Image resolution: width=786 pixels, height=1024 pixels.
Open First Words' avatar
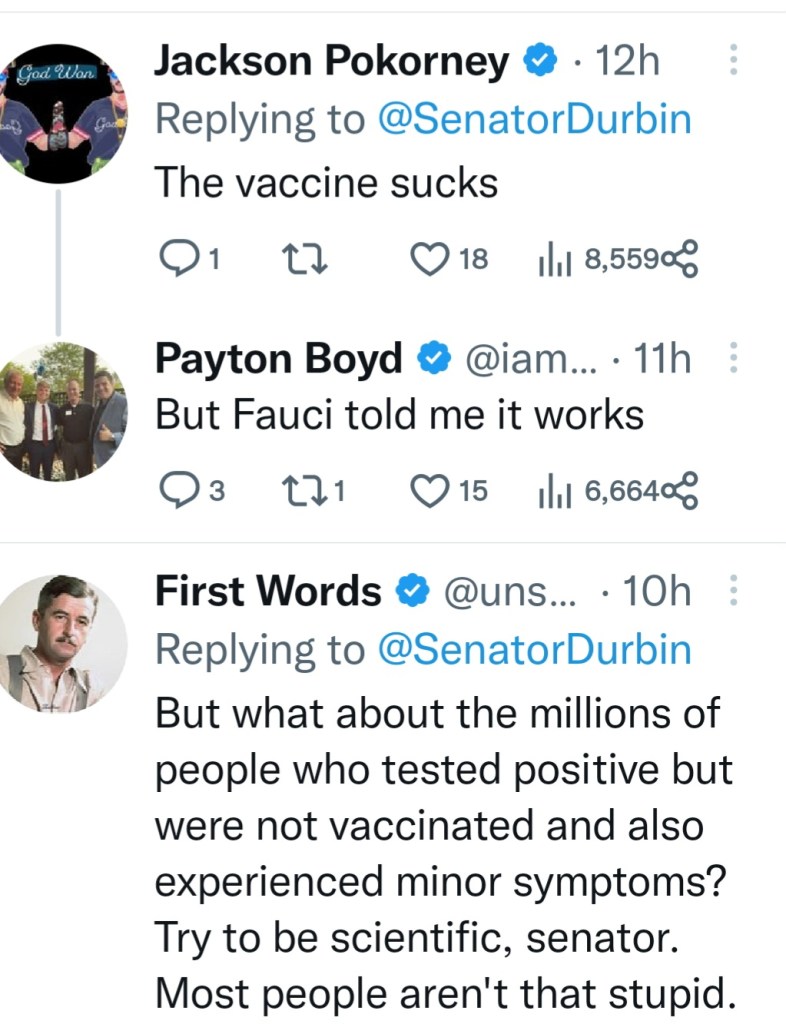pos(62,641)
